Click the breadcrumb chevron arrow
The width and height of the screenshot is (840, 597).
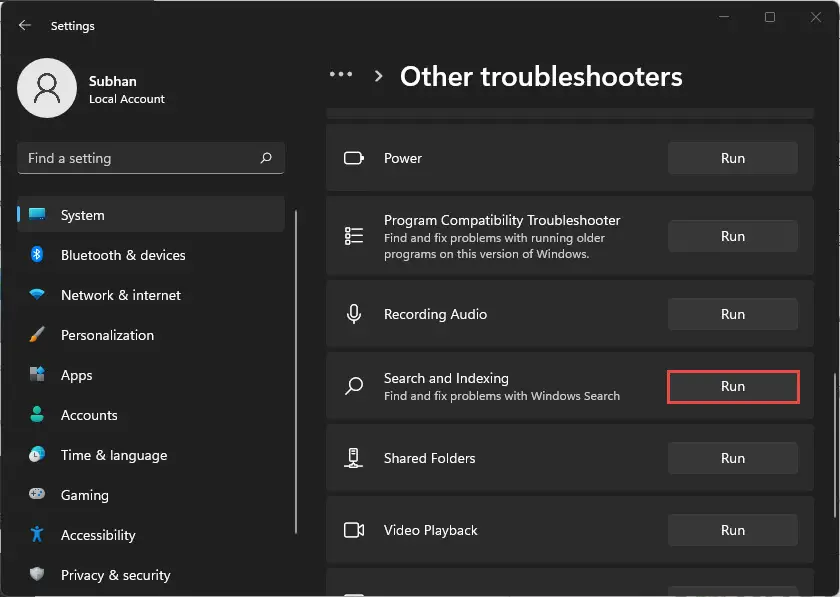378,76
